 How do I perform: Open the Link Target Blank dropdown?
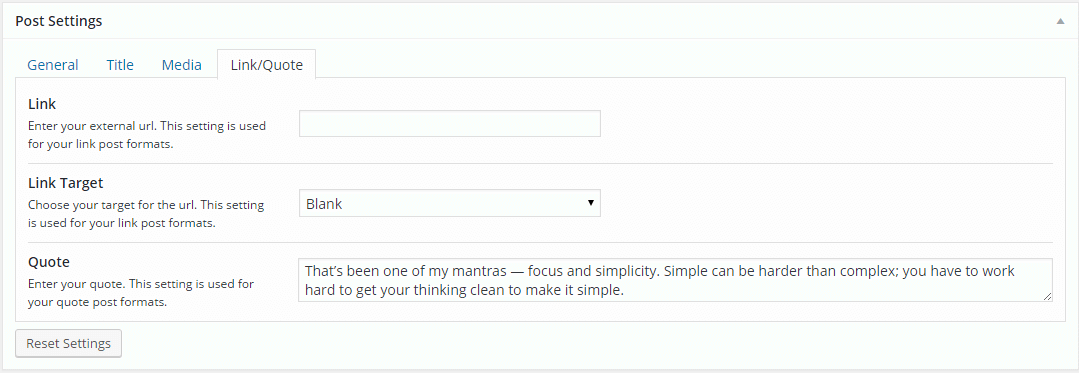[x=450, y=204]
